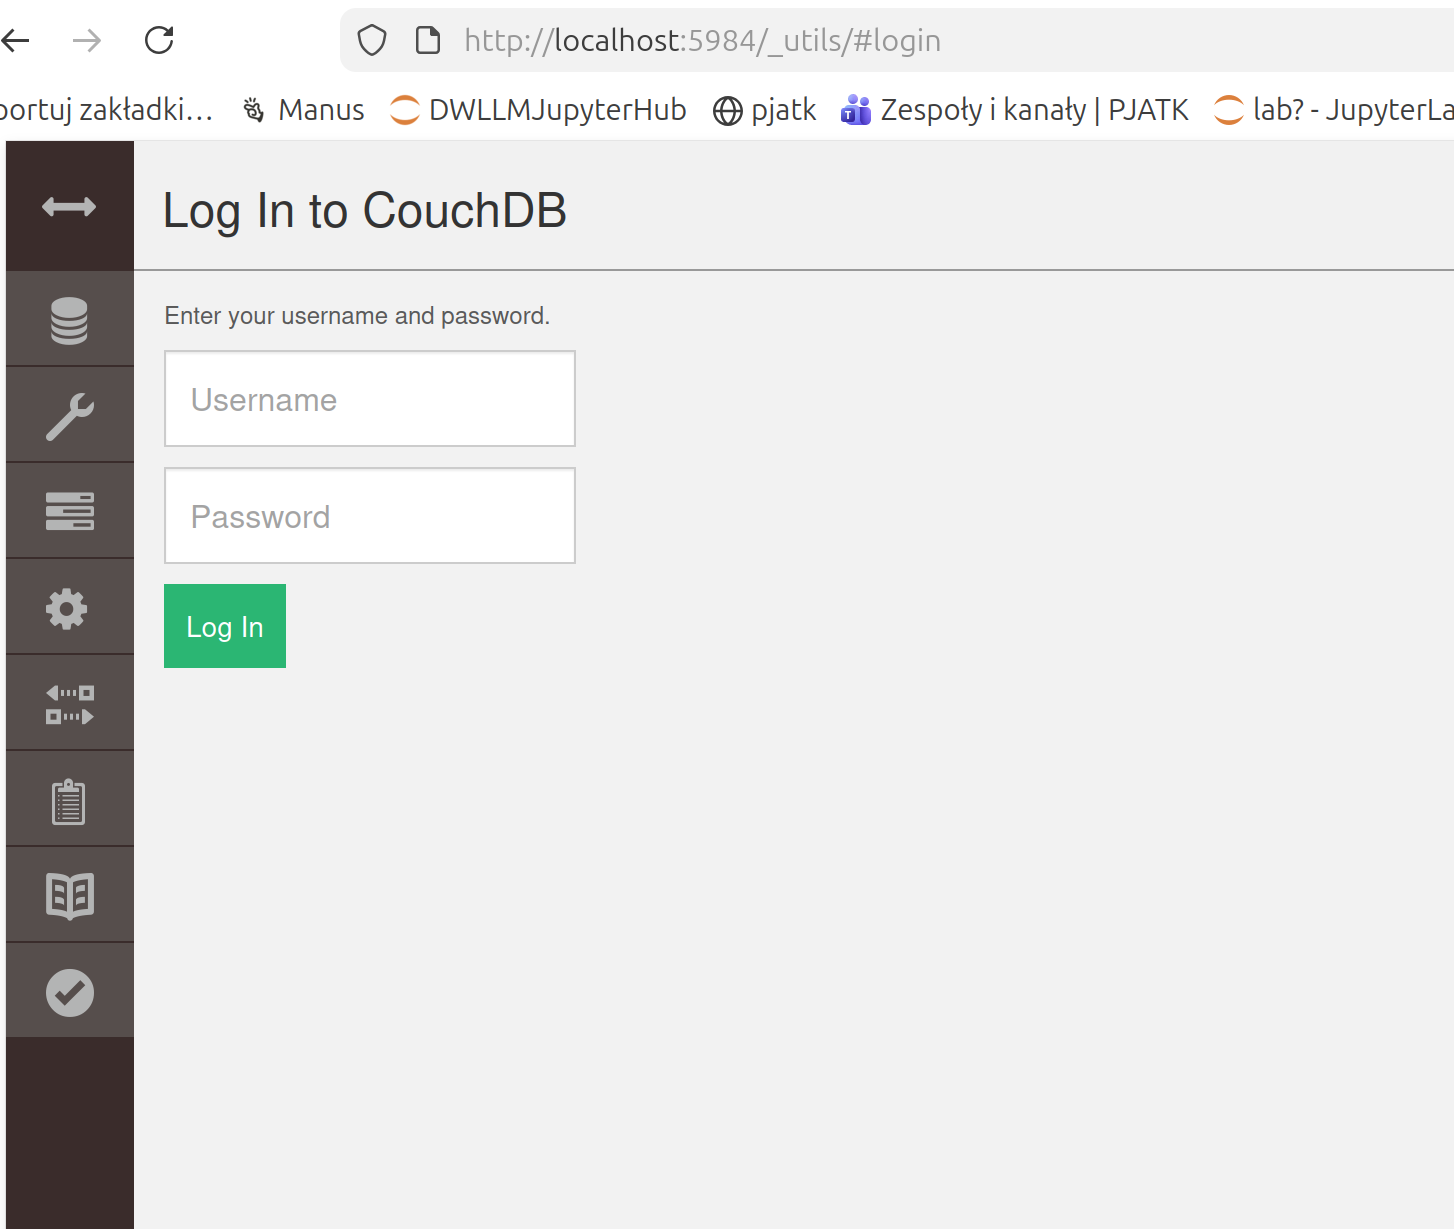The height and width of the screenshot is (1229, 1454).
Task: Open the Databases icon in sidebar
Action: [x=69, y=320]
